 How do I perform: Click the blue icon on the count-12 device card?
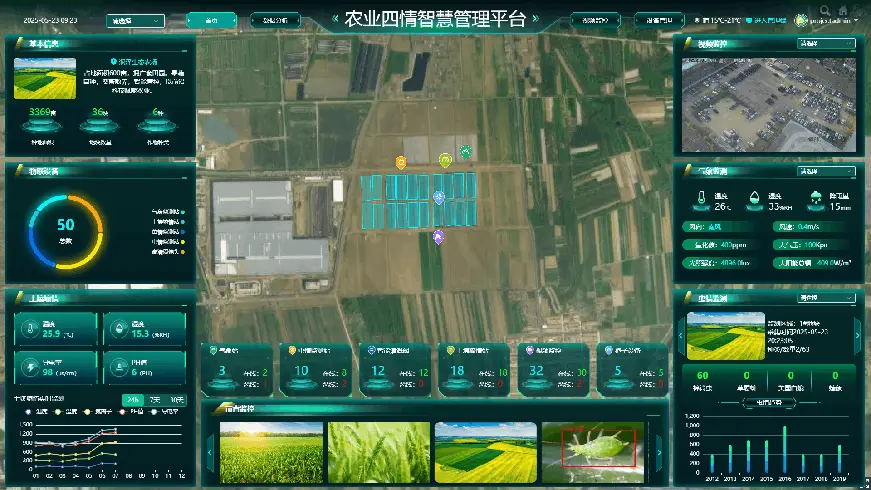[x=371, y=350]
